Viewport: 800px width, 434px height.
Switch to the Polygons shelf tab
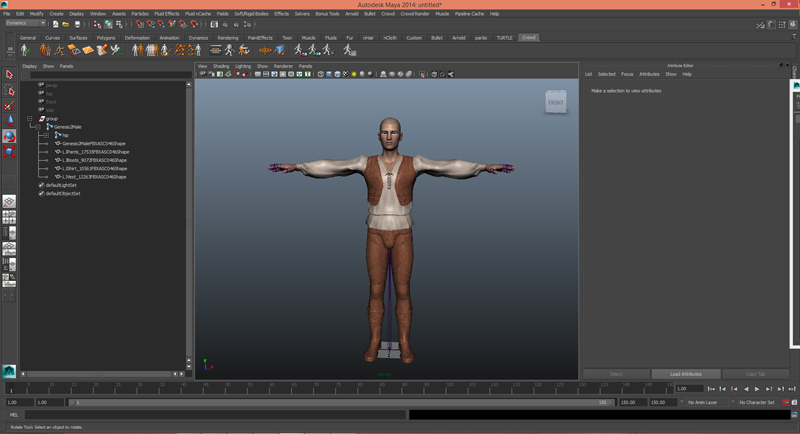(x=106, y=38)
